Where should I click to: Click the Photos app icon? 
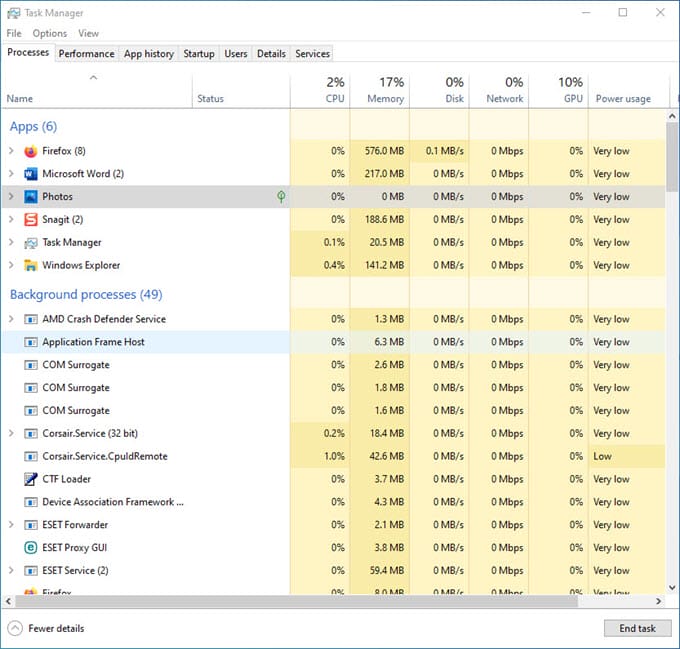pyautogui.click(x=31, y=197)
